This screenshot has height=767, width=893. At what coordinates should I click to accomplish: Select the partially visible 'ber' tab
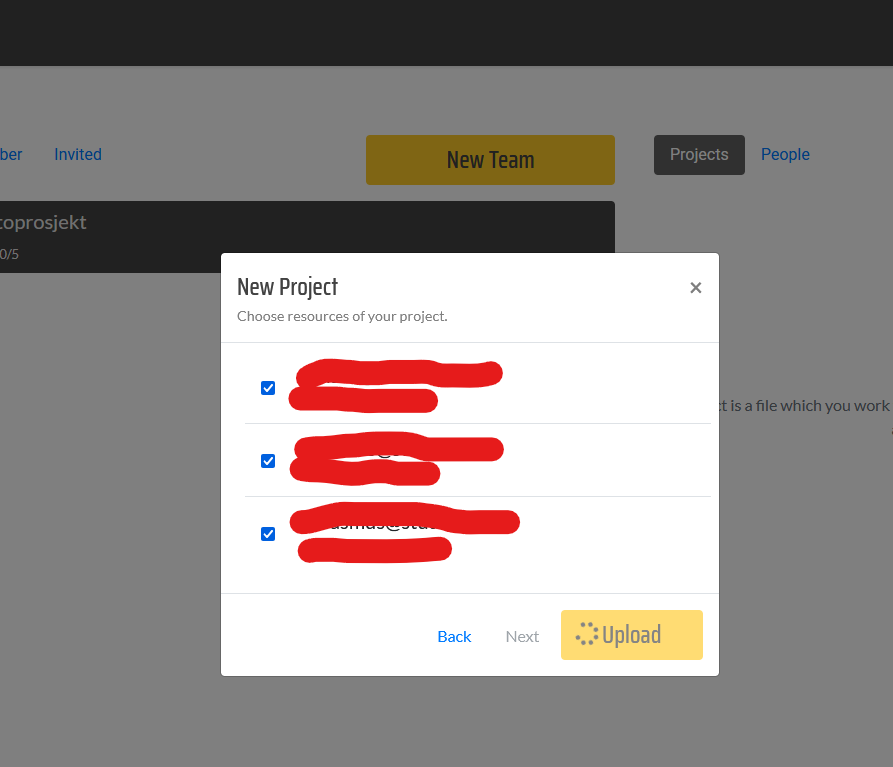pos(10,154)
